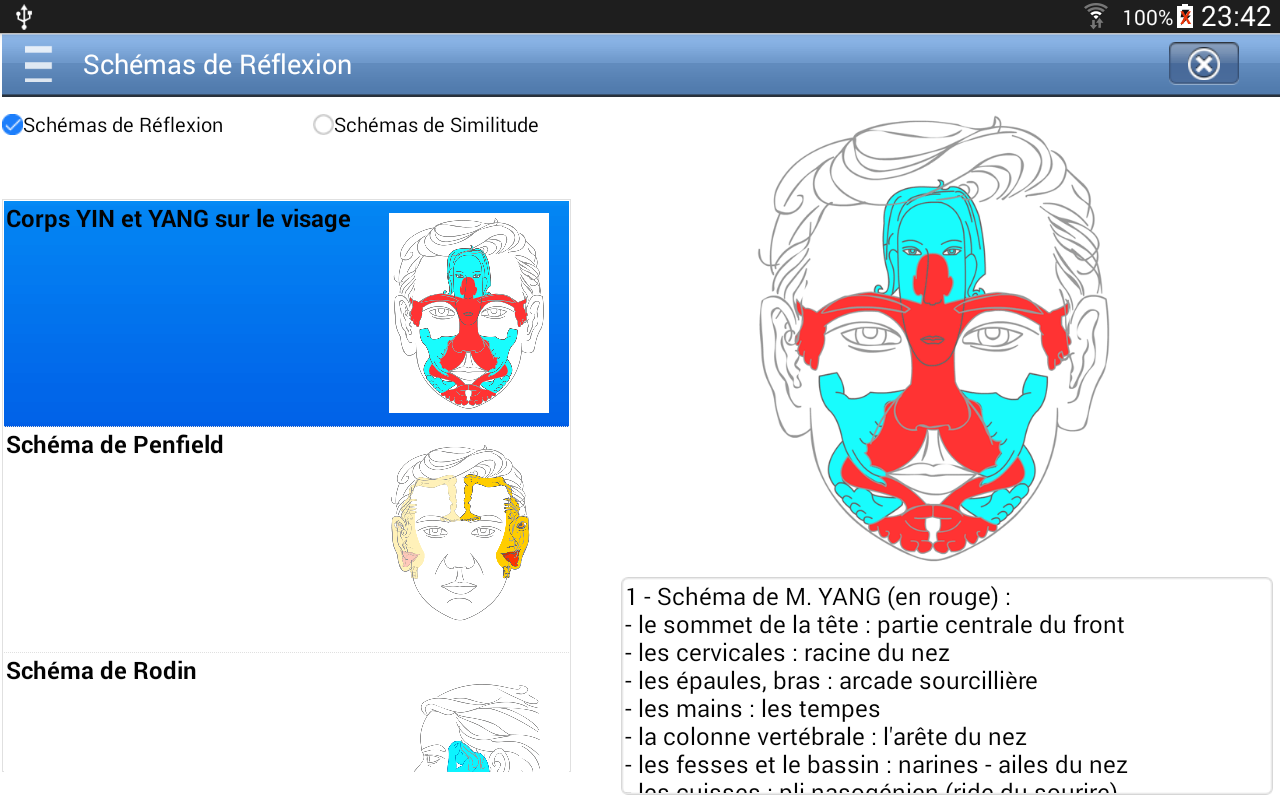Tap the line 'les mains : les tempes'

[x=753, y=709]
